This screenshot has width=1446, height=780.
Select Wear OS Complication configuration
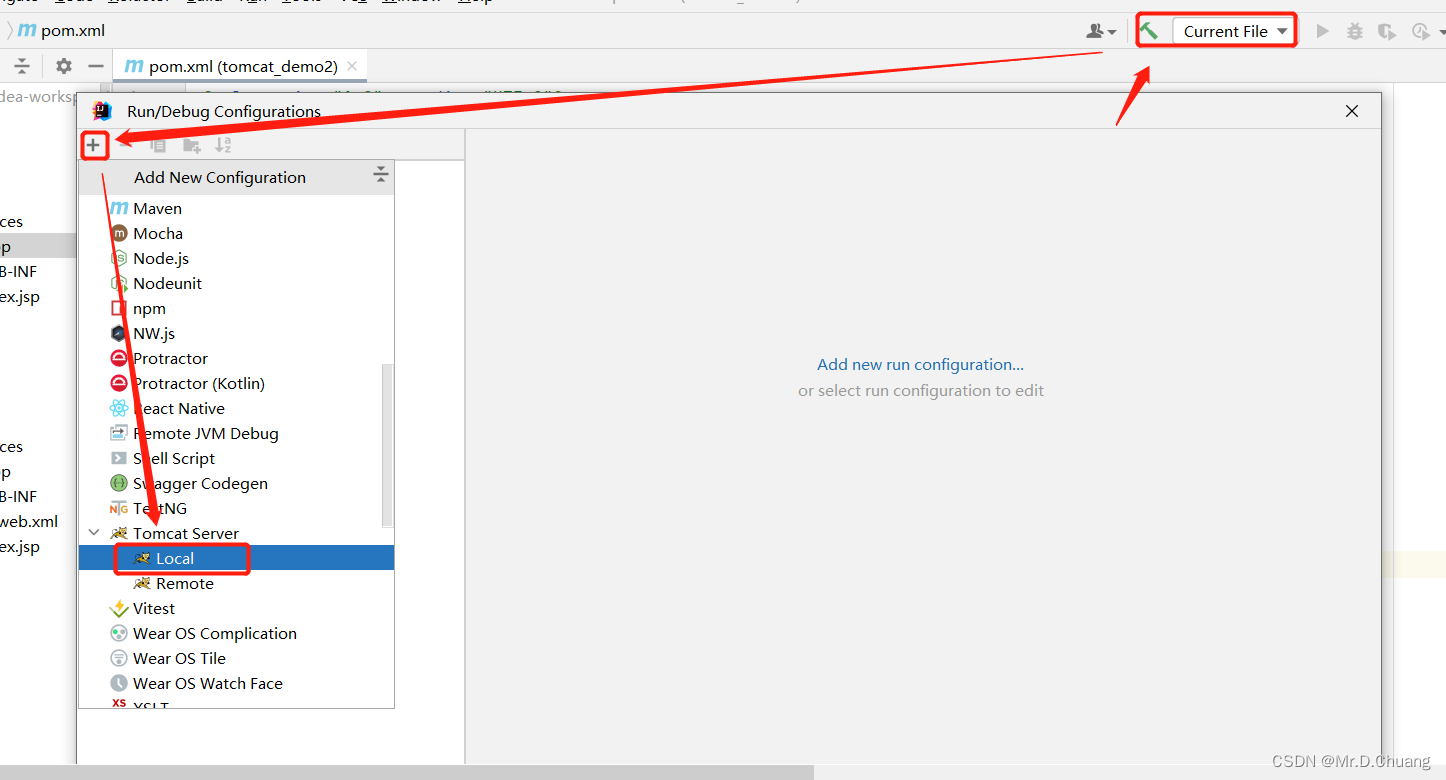click(236, 633)
